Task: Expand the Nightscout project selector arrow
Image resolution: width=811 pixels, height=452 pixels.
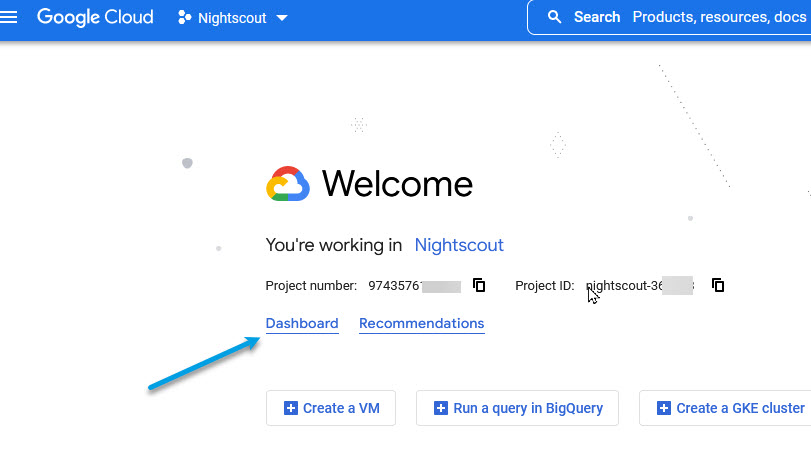Action: tap(281, 19)
